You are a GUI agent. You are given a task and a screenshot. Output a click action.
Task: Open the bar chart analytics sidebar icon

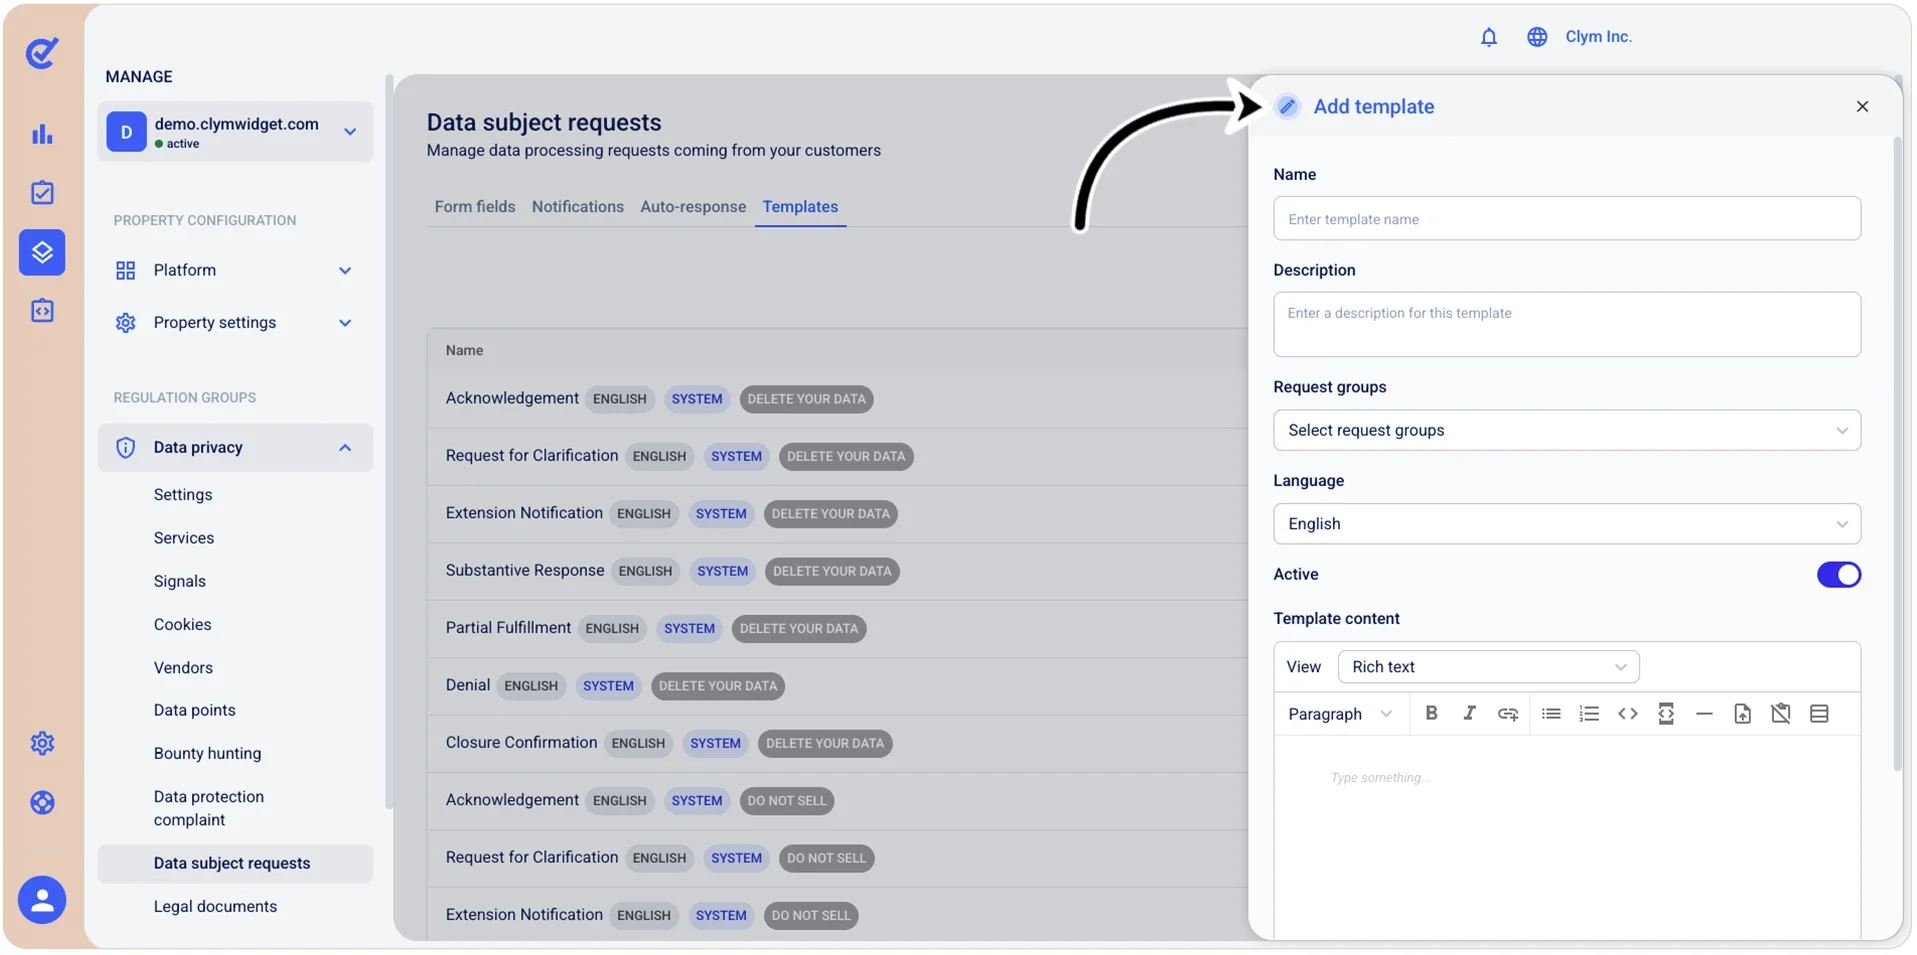click(x=42, y=134)
